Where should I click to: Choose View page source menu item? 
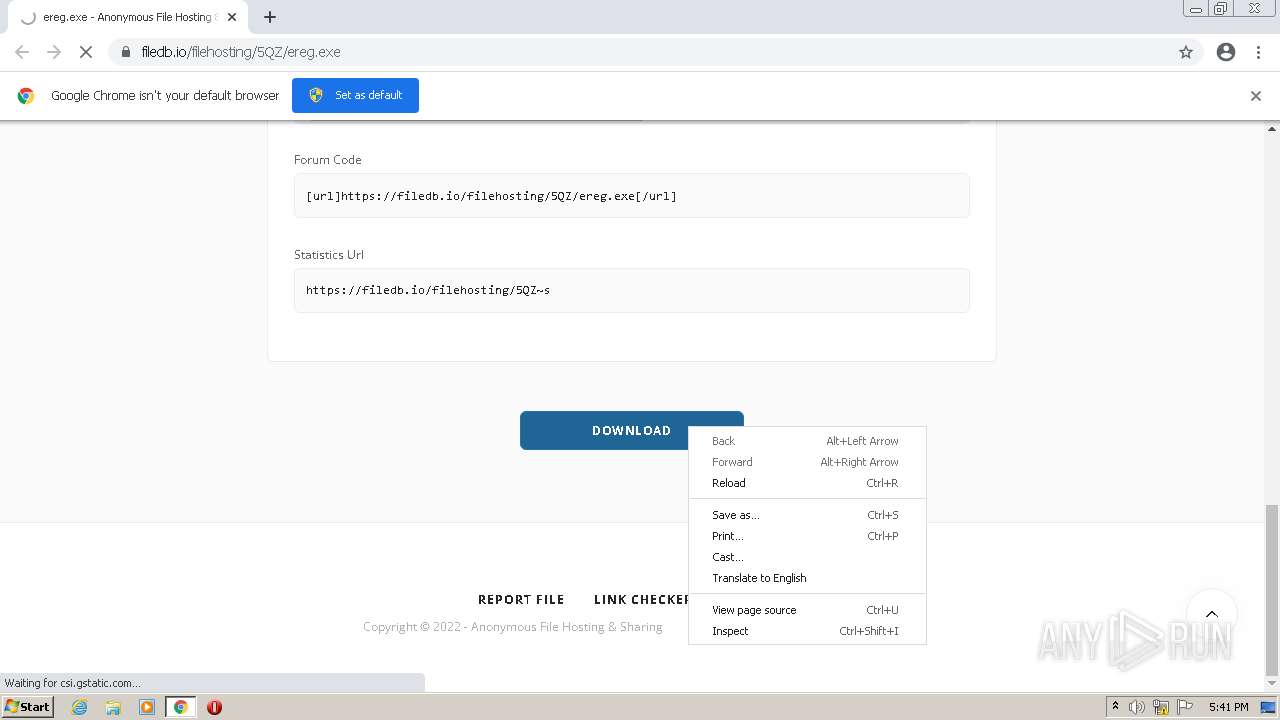(807, 610)
